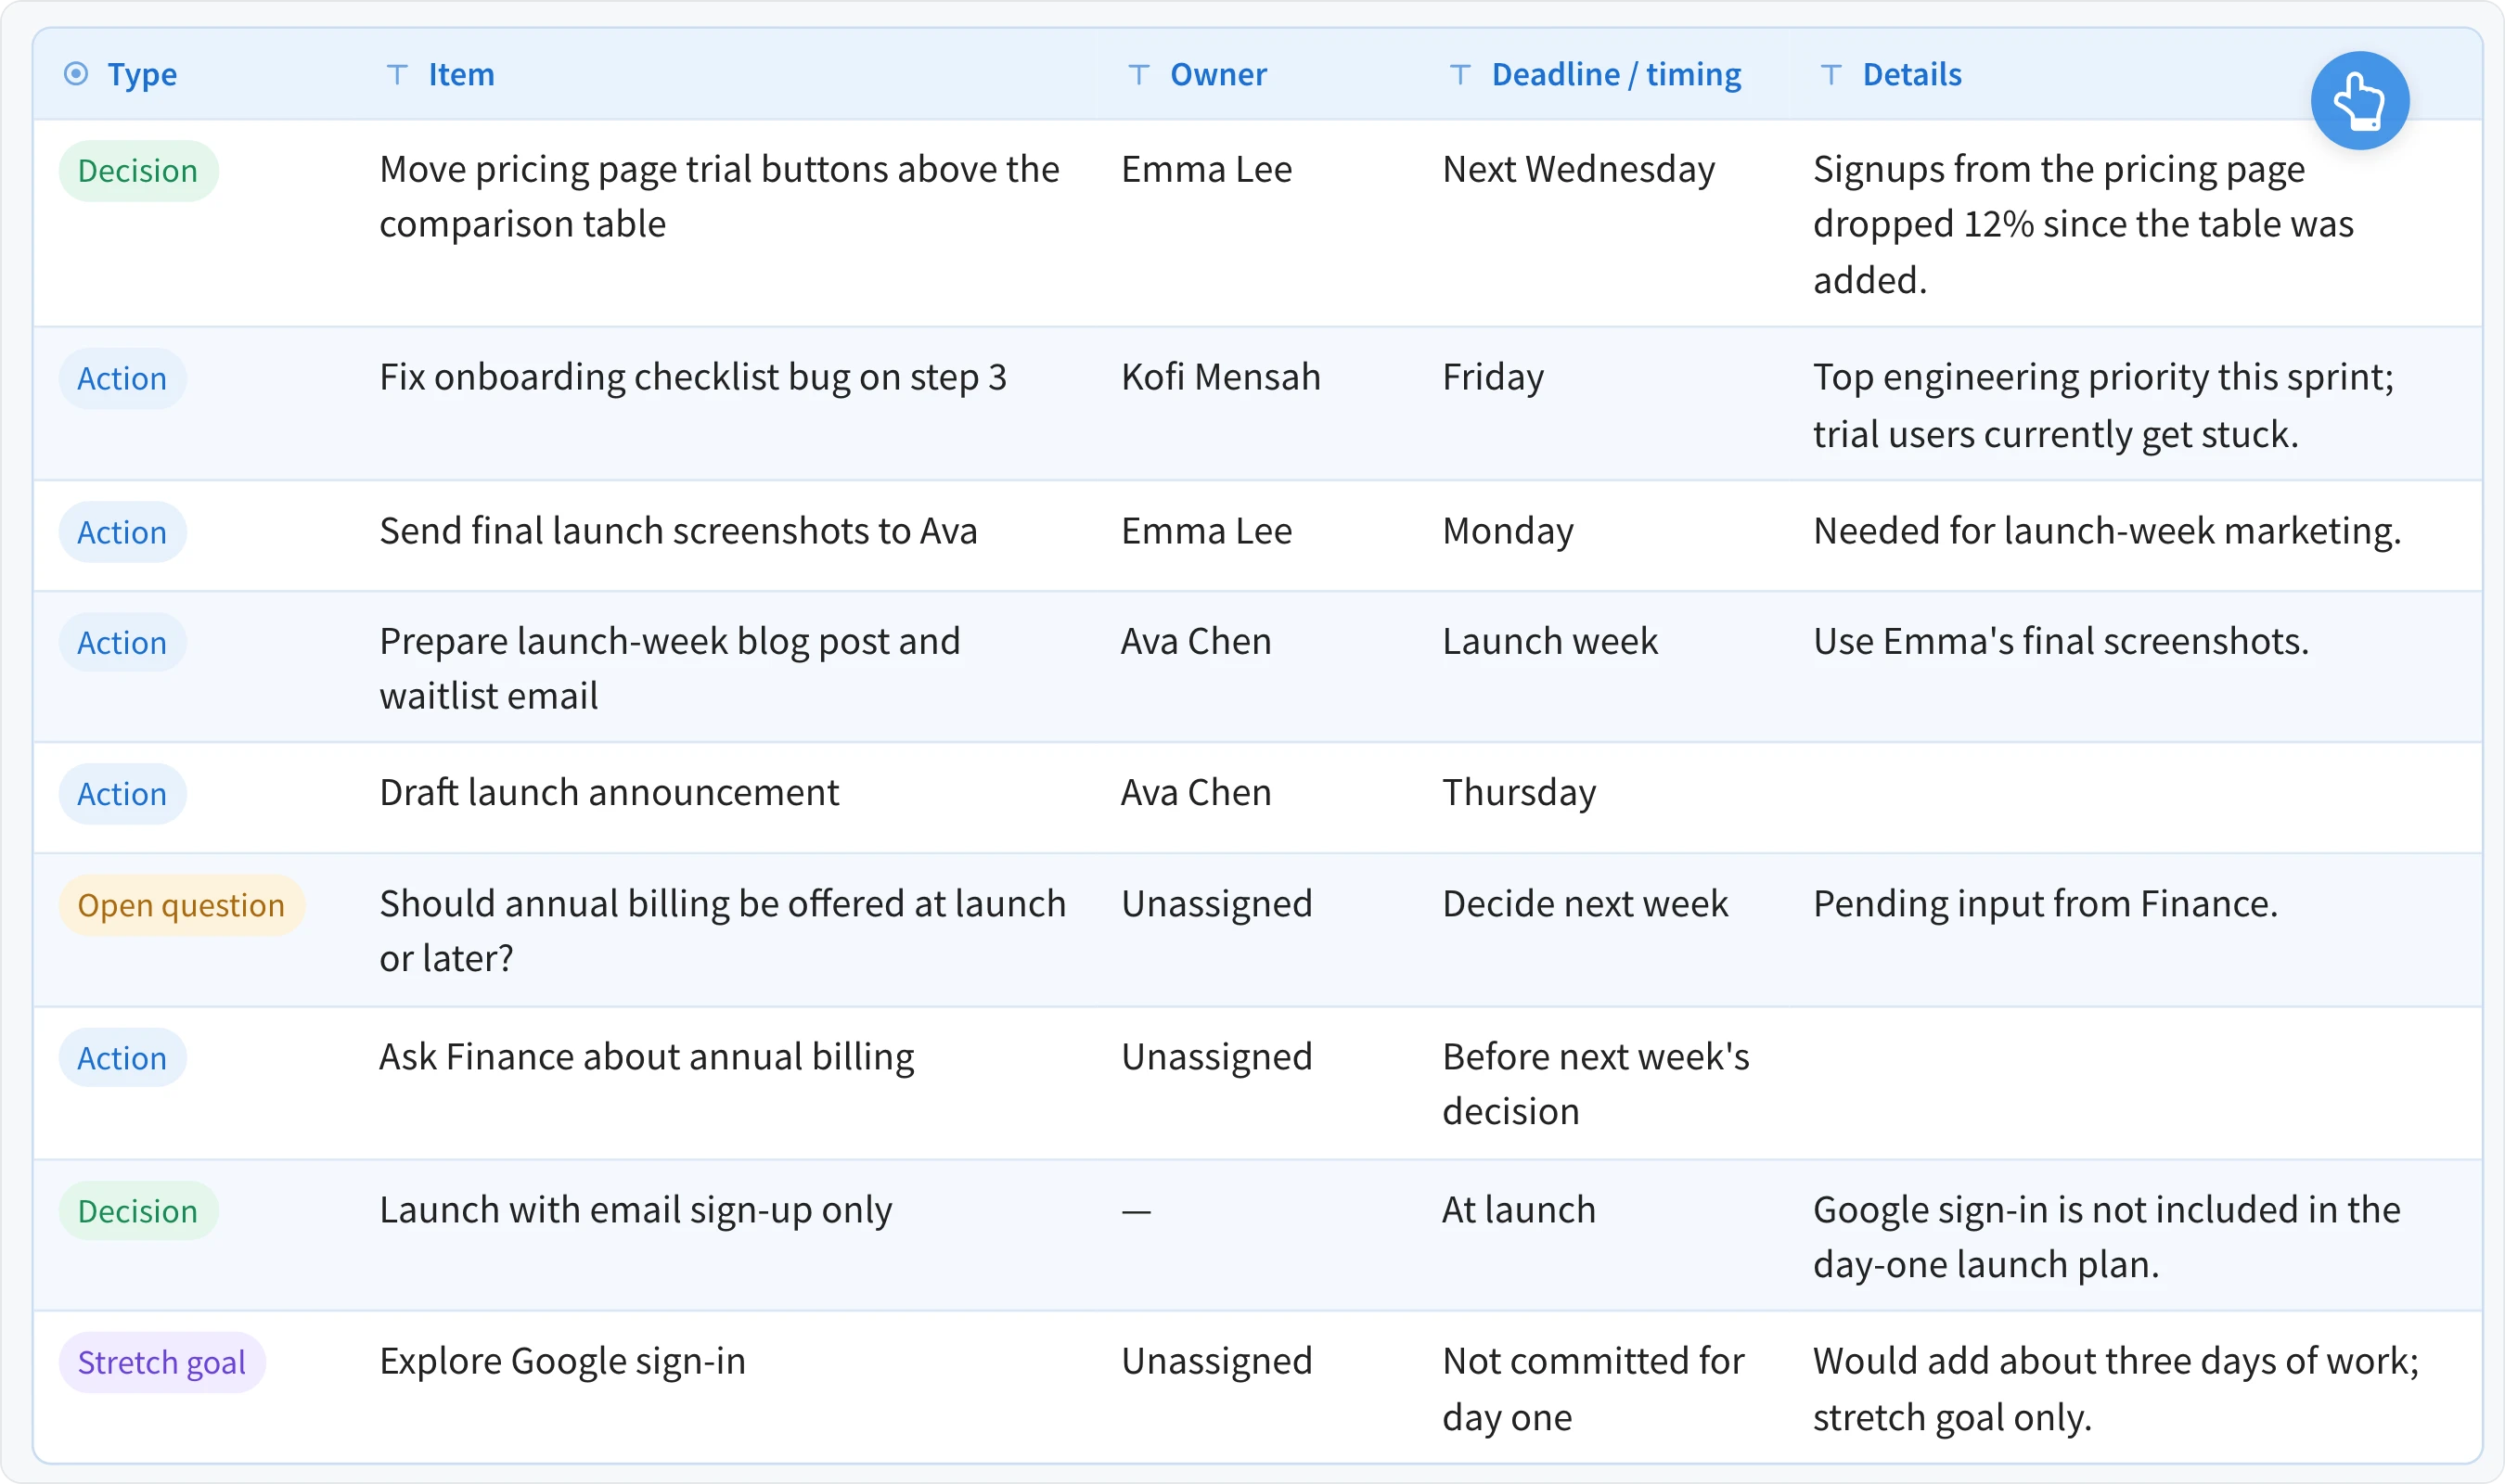Screen dimensions: 2505x1484
Task: Click Action tag on Ask Finance row
Action: (x=122, y=1058)
